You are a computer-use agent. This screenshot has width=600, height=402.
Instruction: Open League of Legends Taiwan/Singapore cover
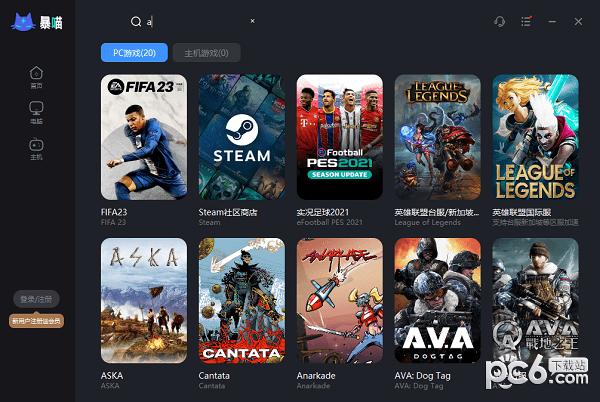coord(438,137)
